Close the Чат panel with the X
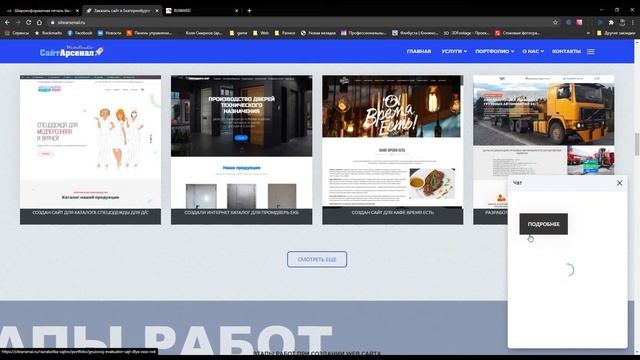640x360 pixels. pos(620,183)
